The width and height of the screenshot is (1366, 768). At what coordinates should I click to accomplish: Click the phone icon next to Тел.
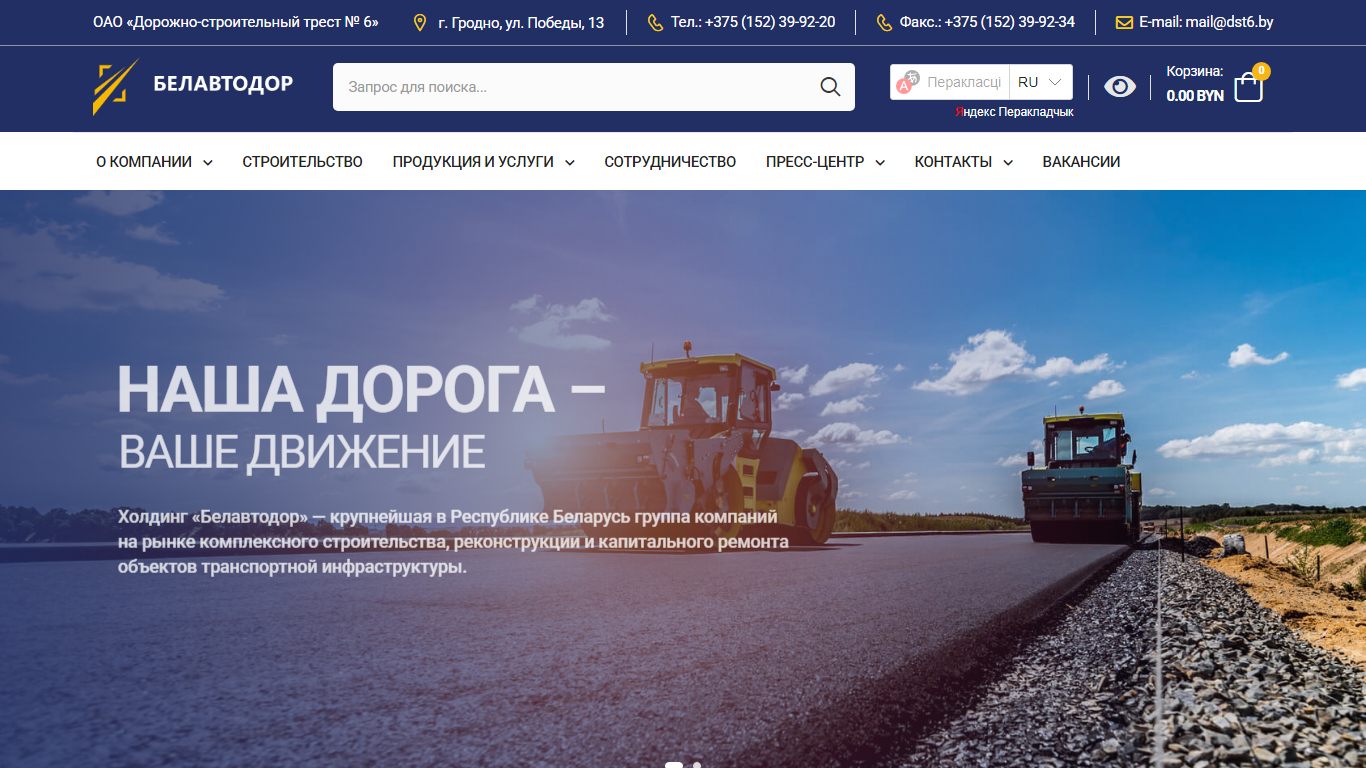(x=655, y=22)
